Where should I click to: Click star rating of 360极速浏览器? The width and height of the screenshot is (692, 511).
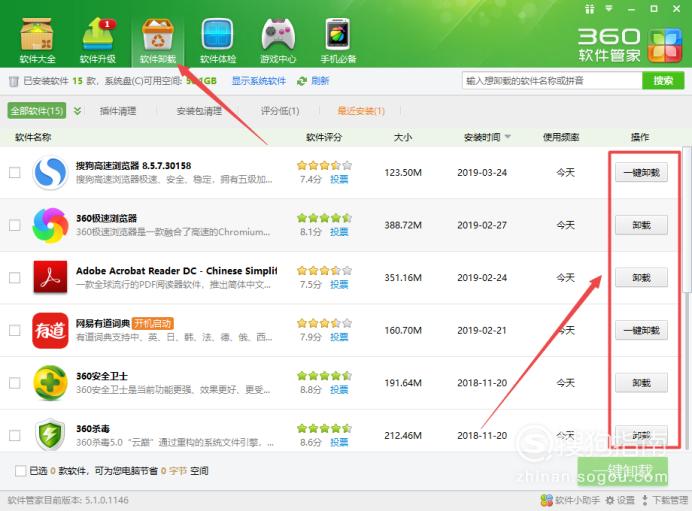point(324,218)
